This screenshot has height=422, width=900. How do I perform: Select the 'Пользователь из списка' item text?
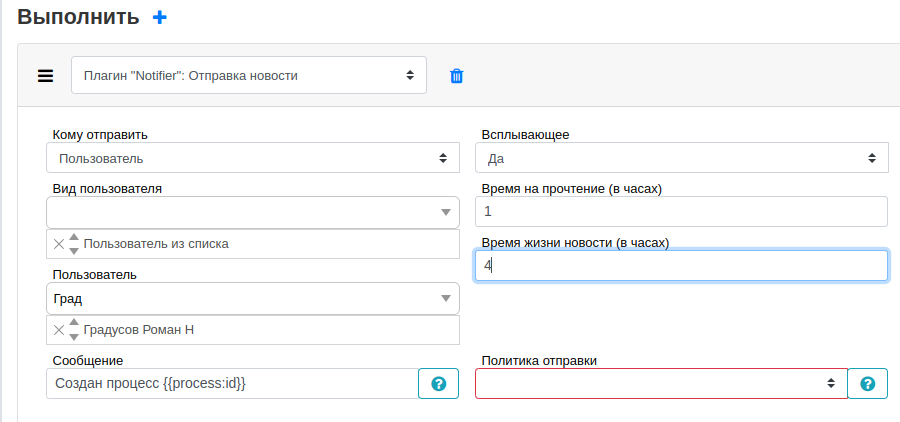click(156, 244)
